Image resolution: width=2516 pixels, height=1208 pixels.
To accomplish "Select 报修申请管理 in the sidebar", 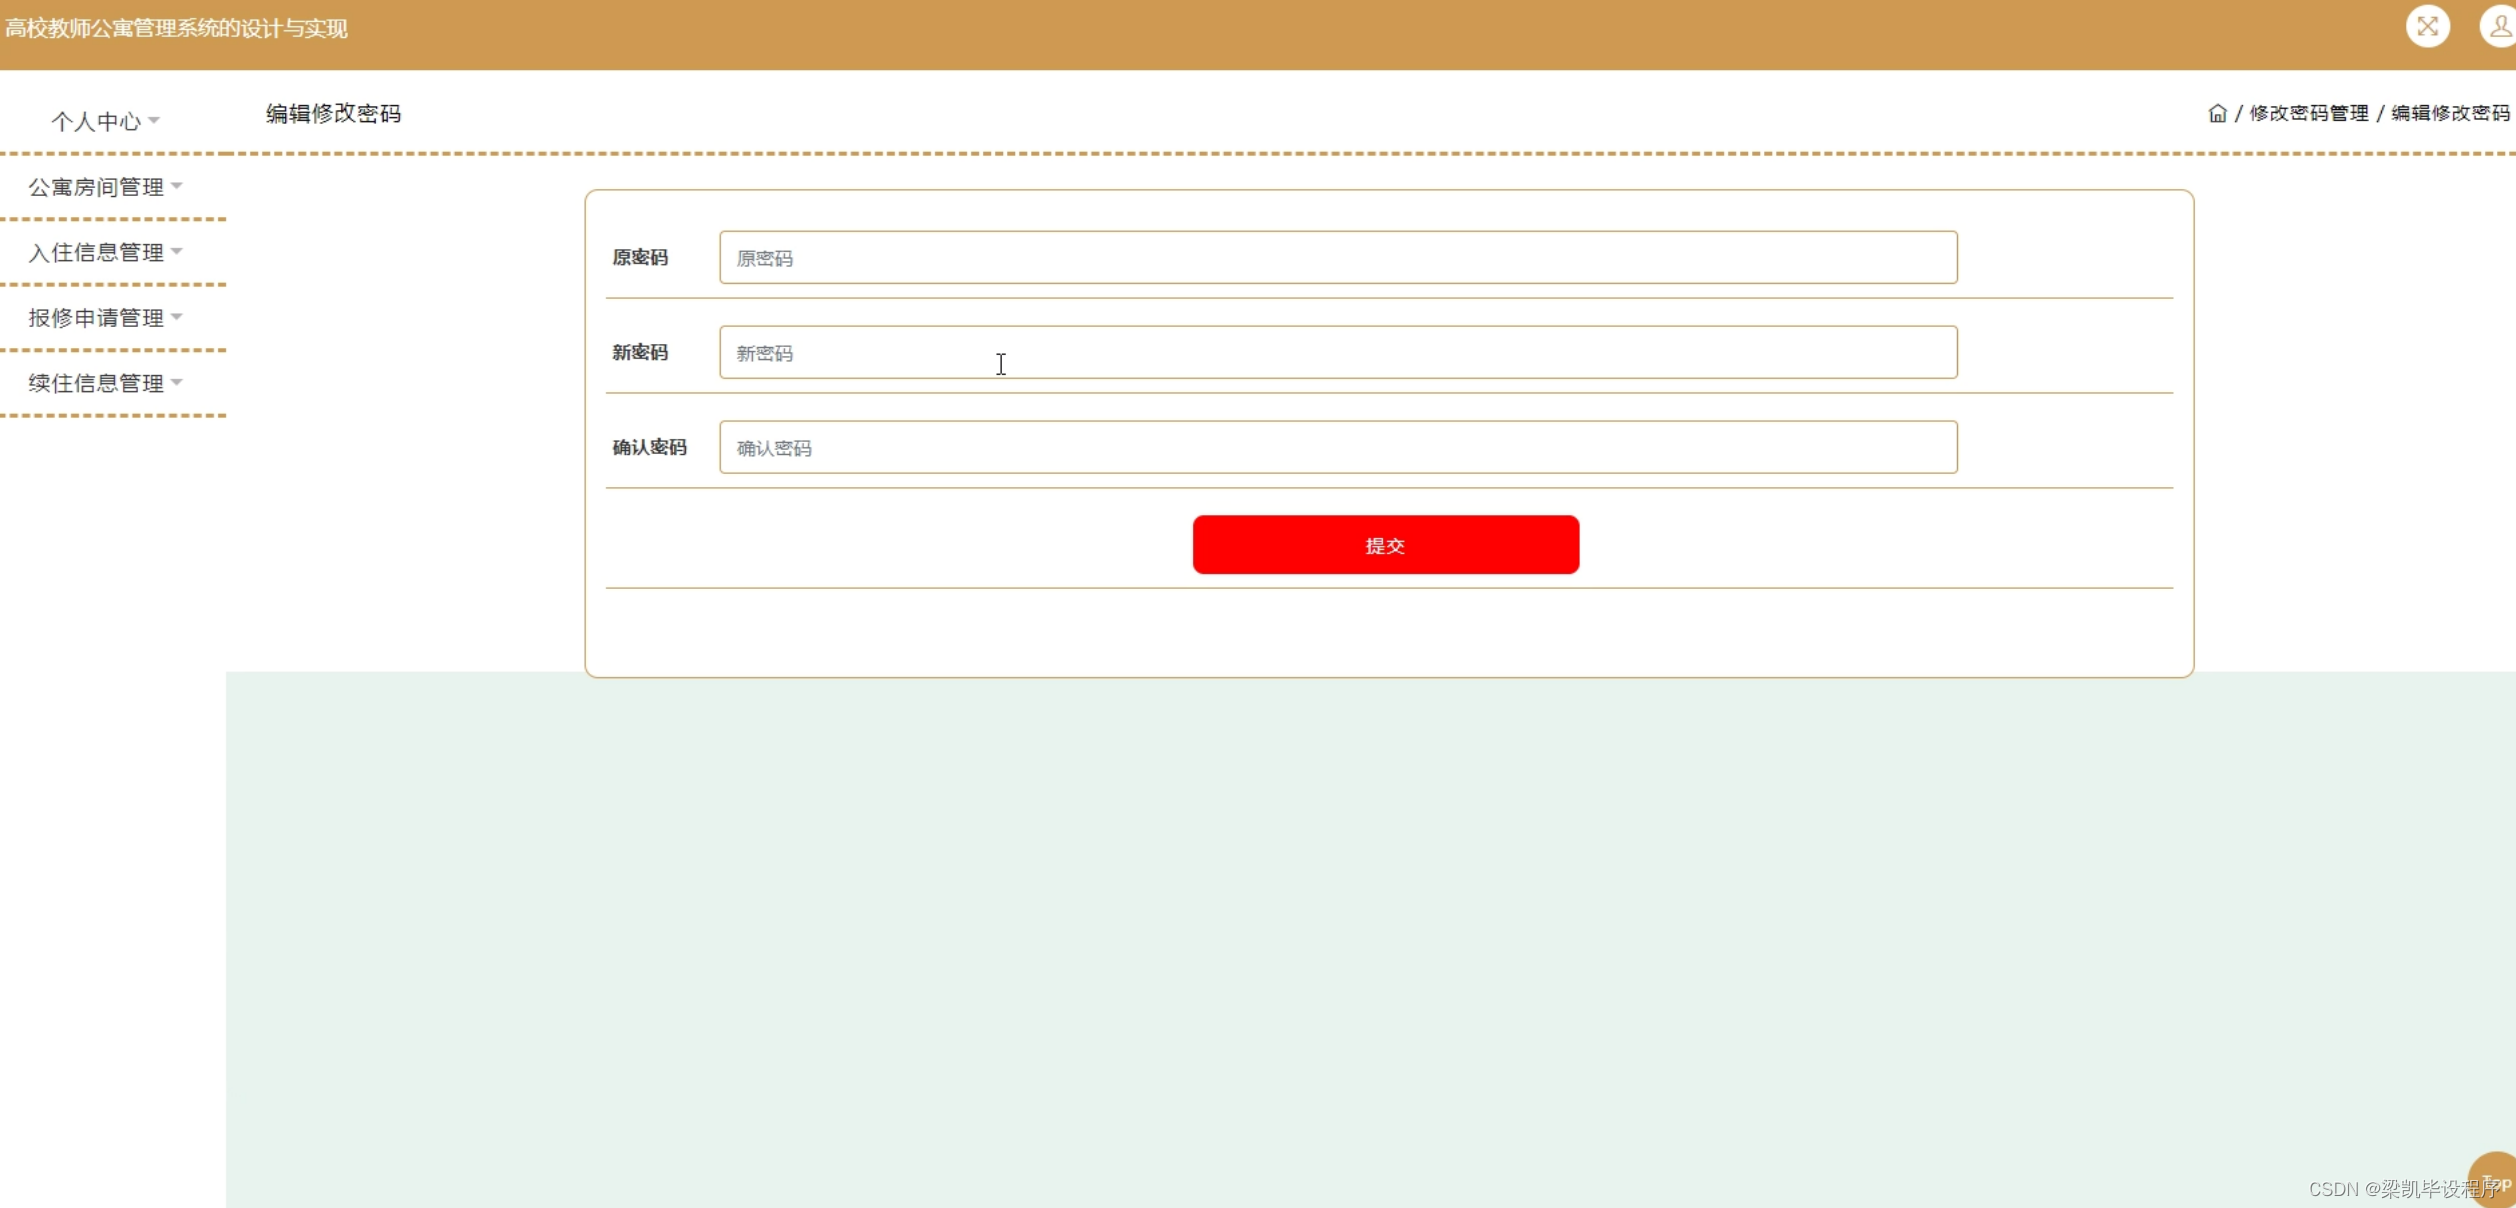I will click(x=96, y=318).
